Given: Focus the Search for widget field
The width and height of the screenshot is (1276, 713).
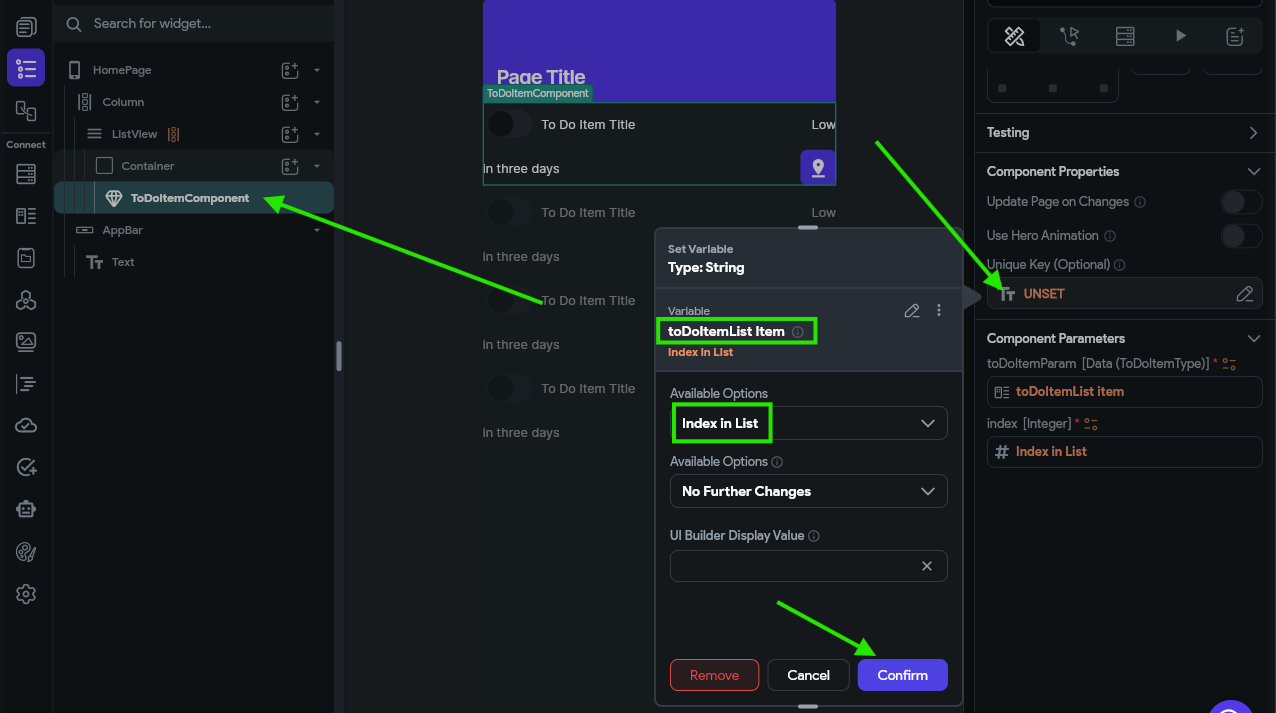Looking at the screenshot, I should pyautogui.click(x=194, y=23).
